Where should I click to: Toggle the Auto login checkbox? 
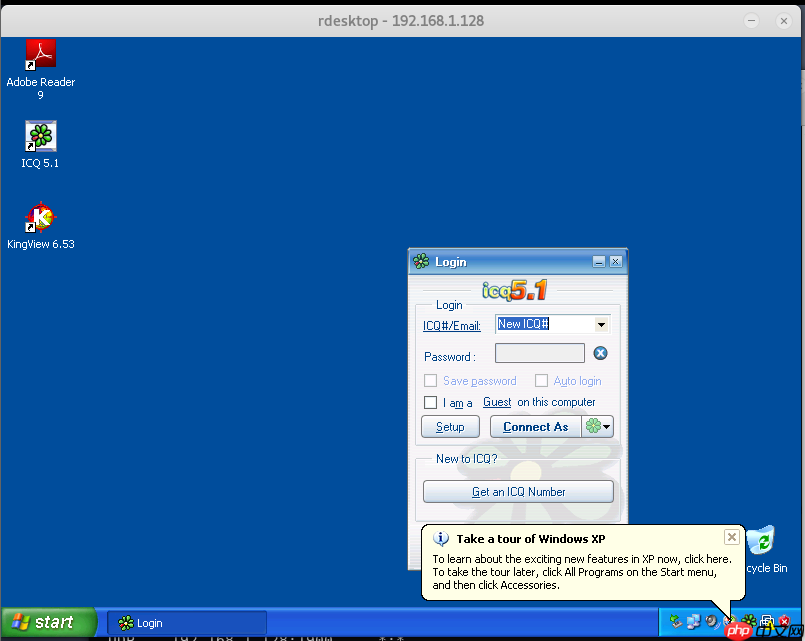tap(542, 381)
